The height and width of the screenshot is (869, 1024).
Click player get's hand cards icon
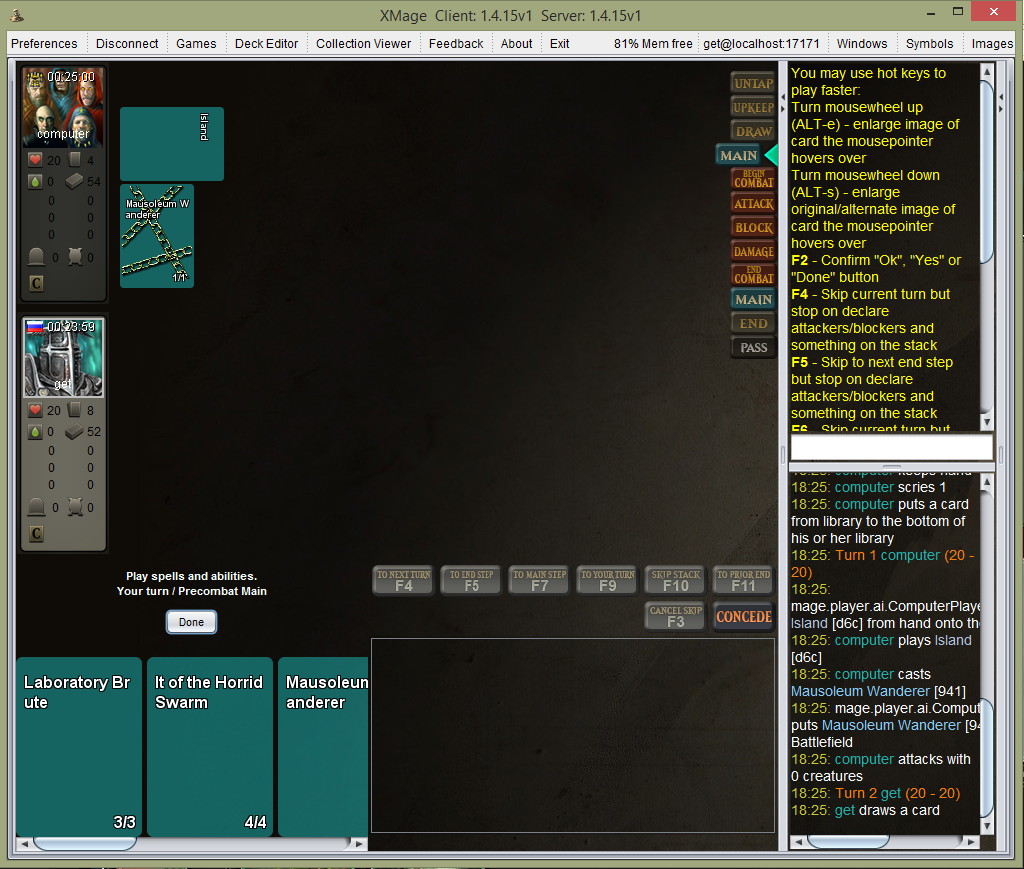[x=75, y=410]
